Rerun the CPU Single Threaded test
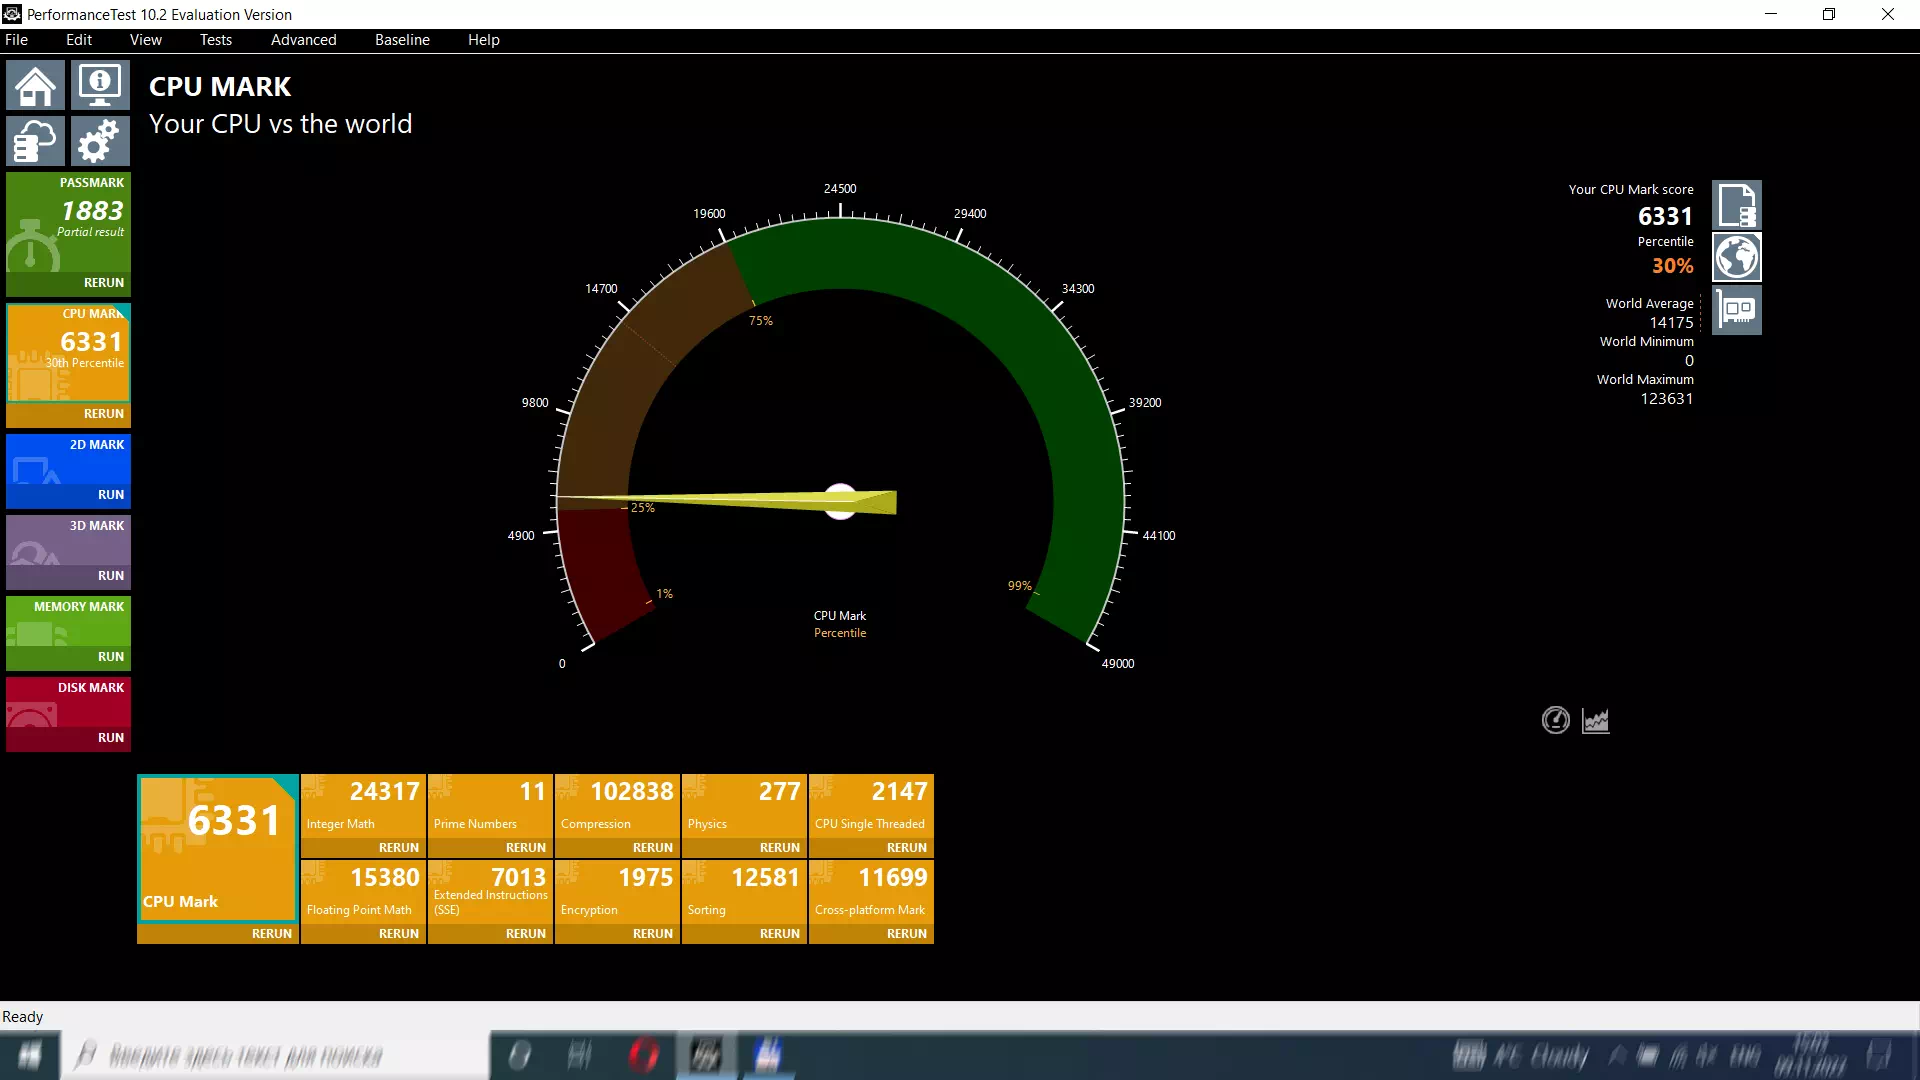Viewport: 1920px width, 1080px height. 906,848
